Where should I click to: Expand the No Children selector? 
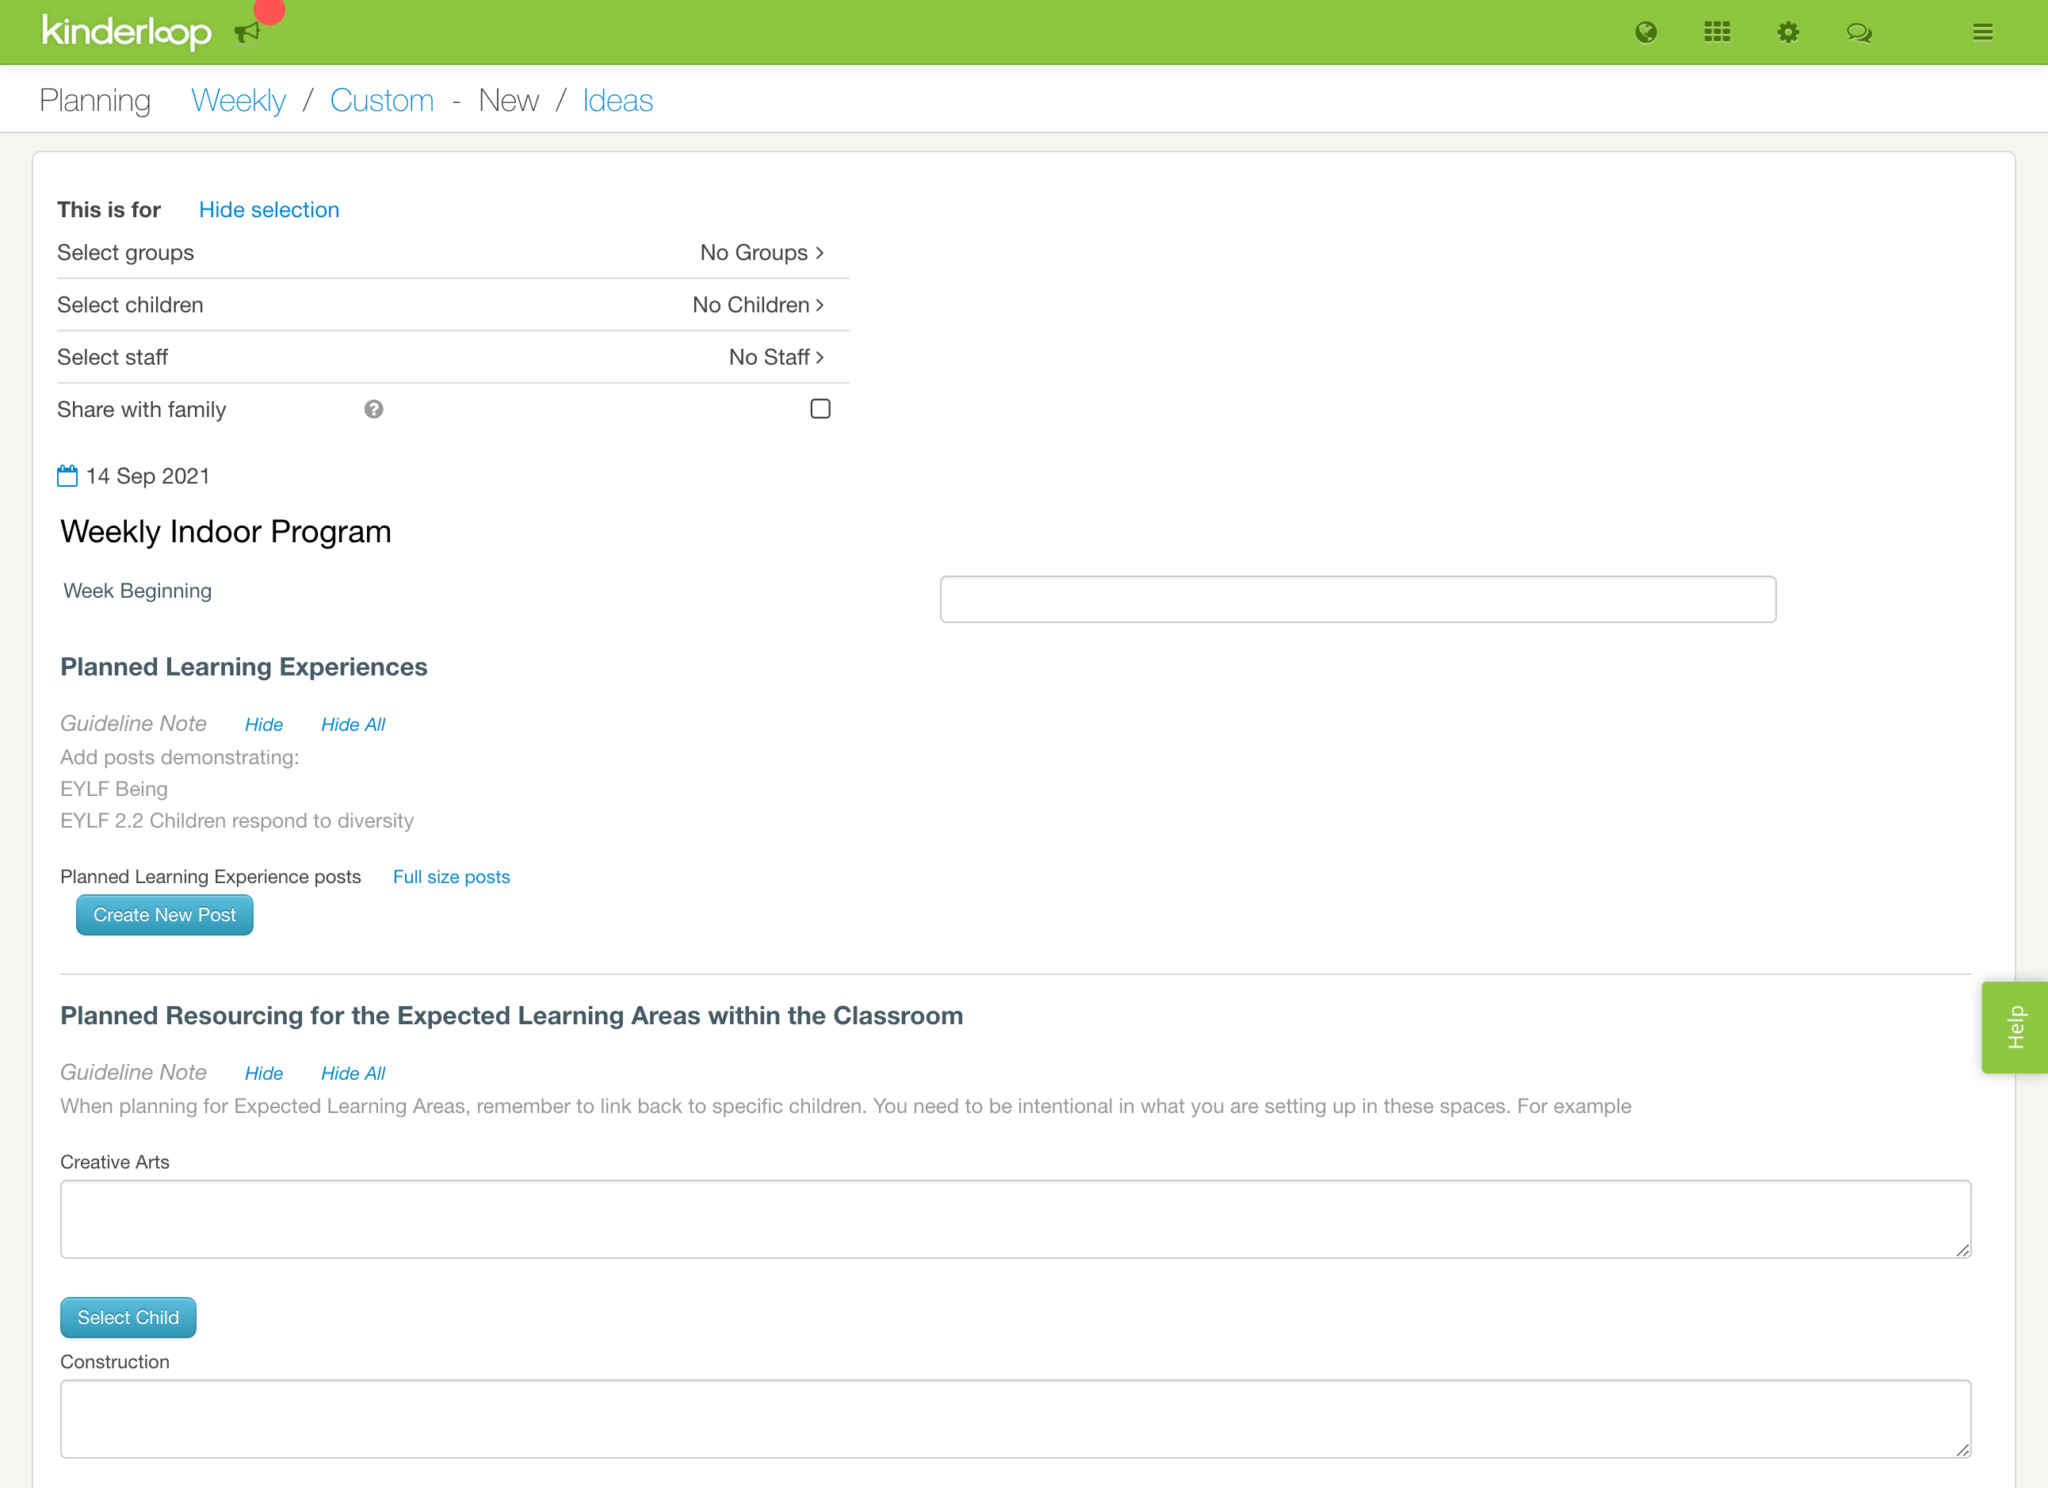758,304
